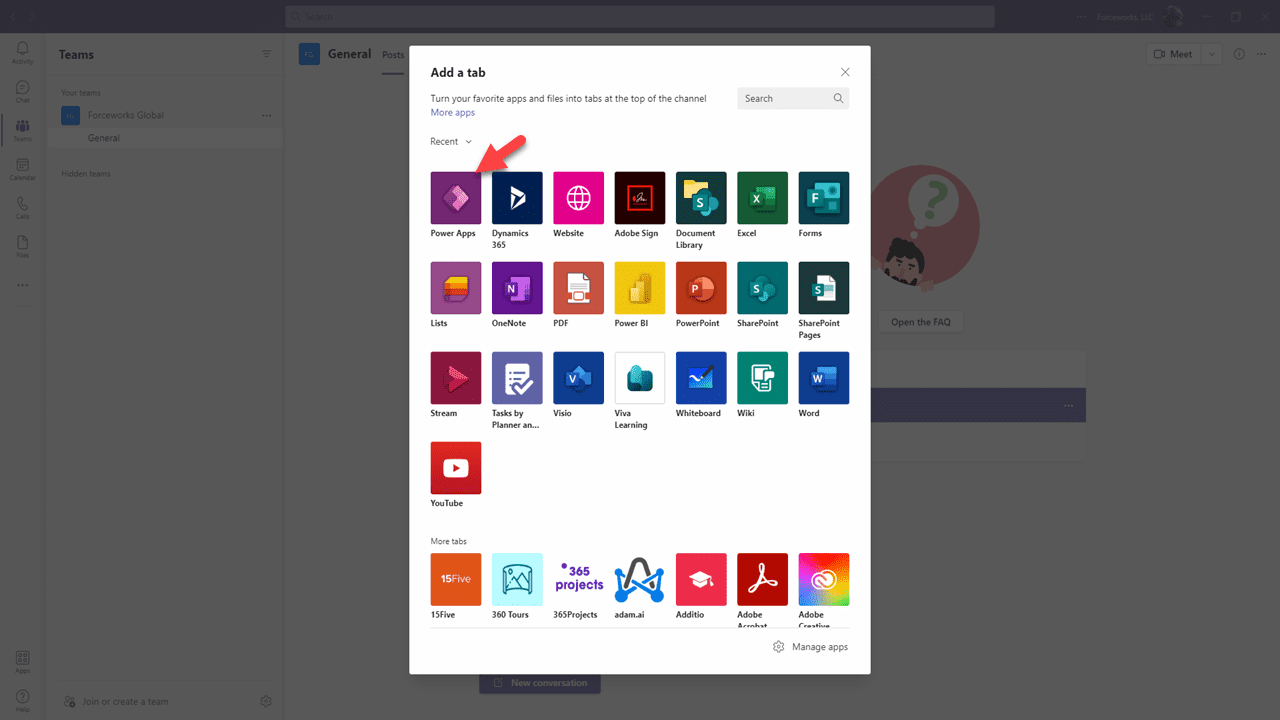Image resolution: width=1280 pixels, height=720 pixels.
Task: Select the Power Apps tile
Action: click(455, 197)
